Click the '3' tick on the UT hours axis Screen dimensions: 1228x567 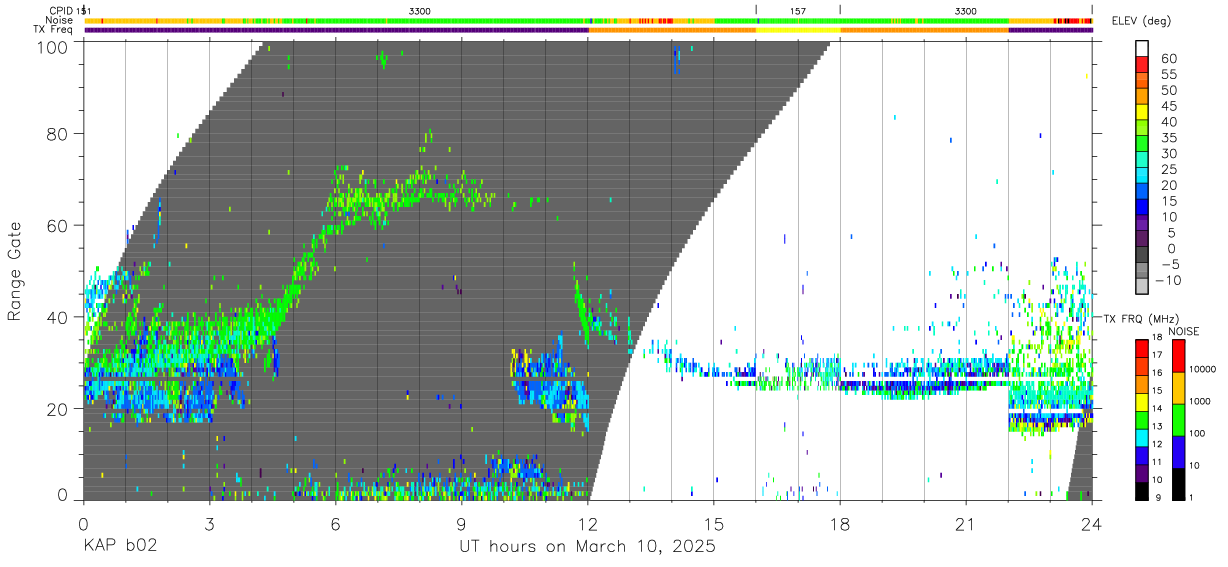click(209, 524)
